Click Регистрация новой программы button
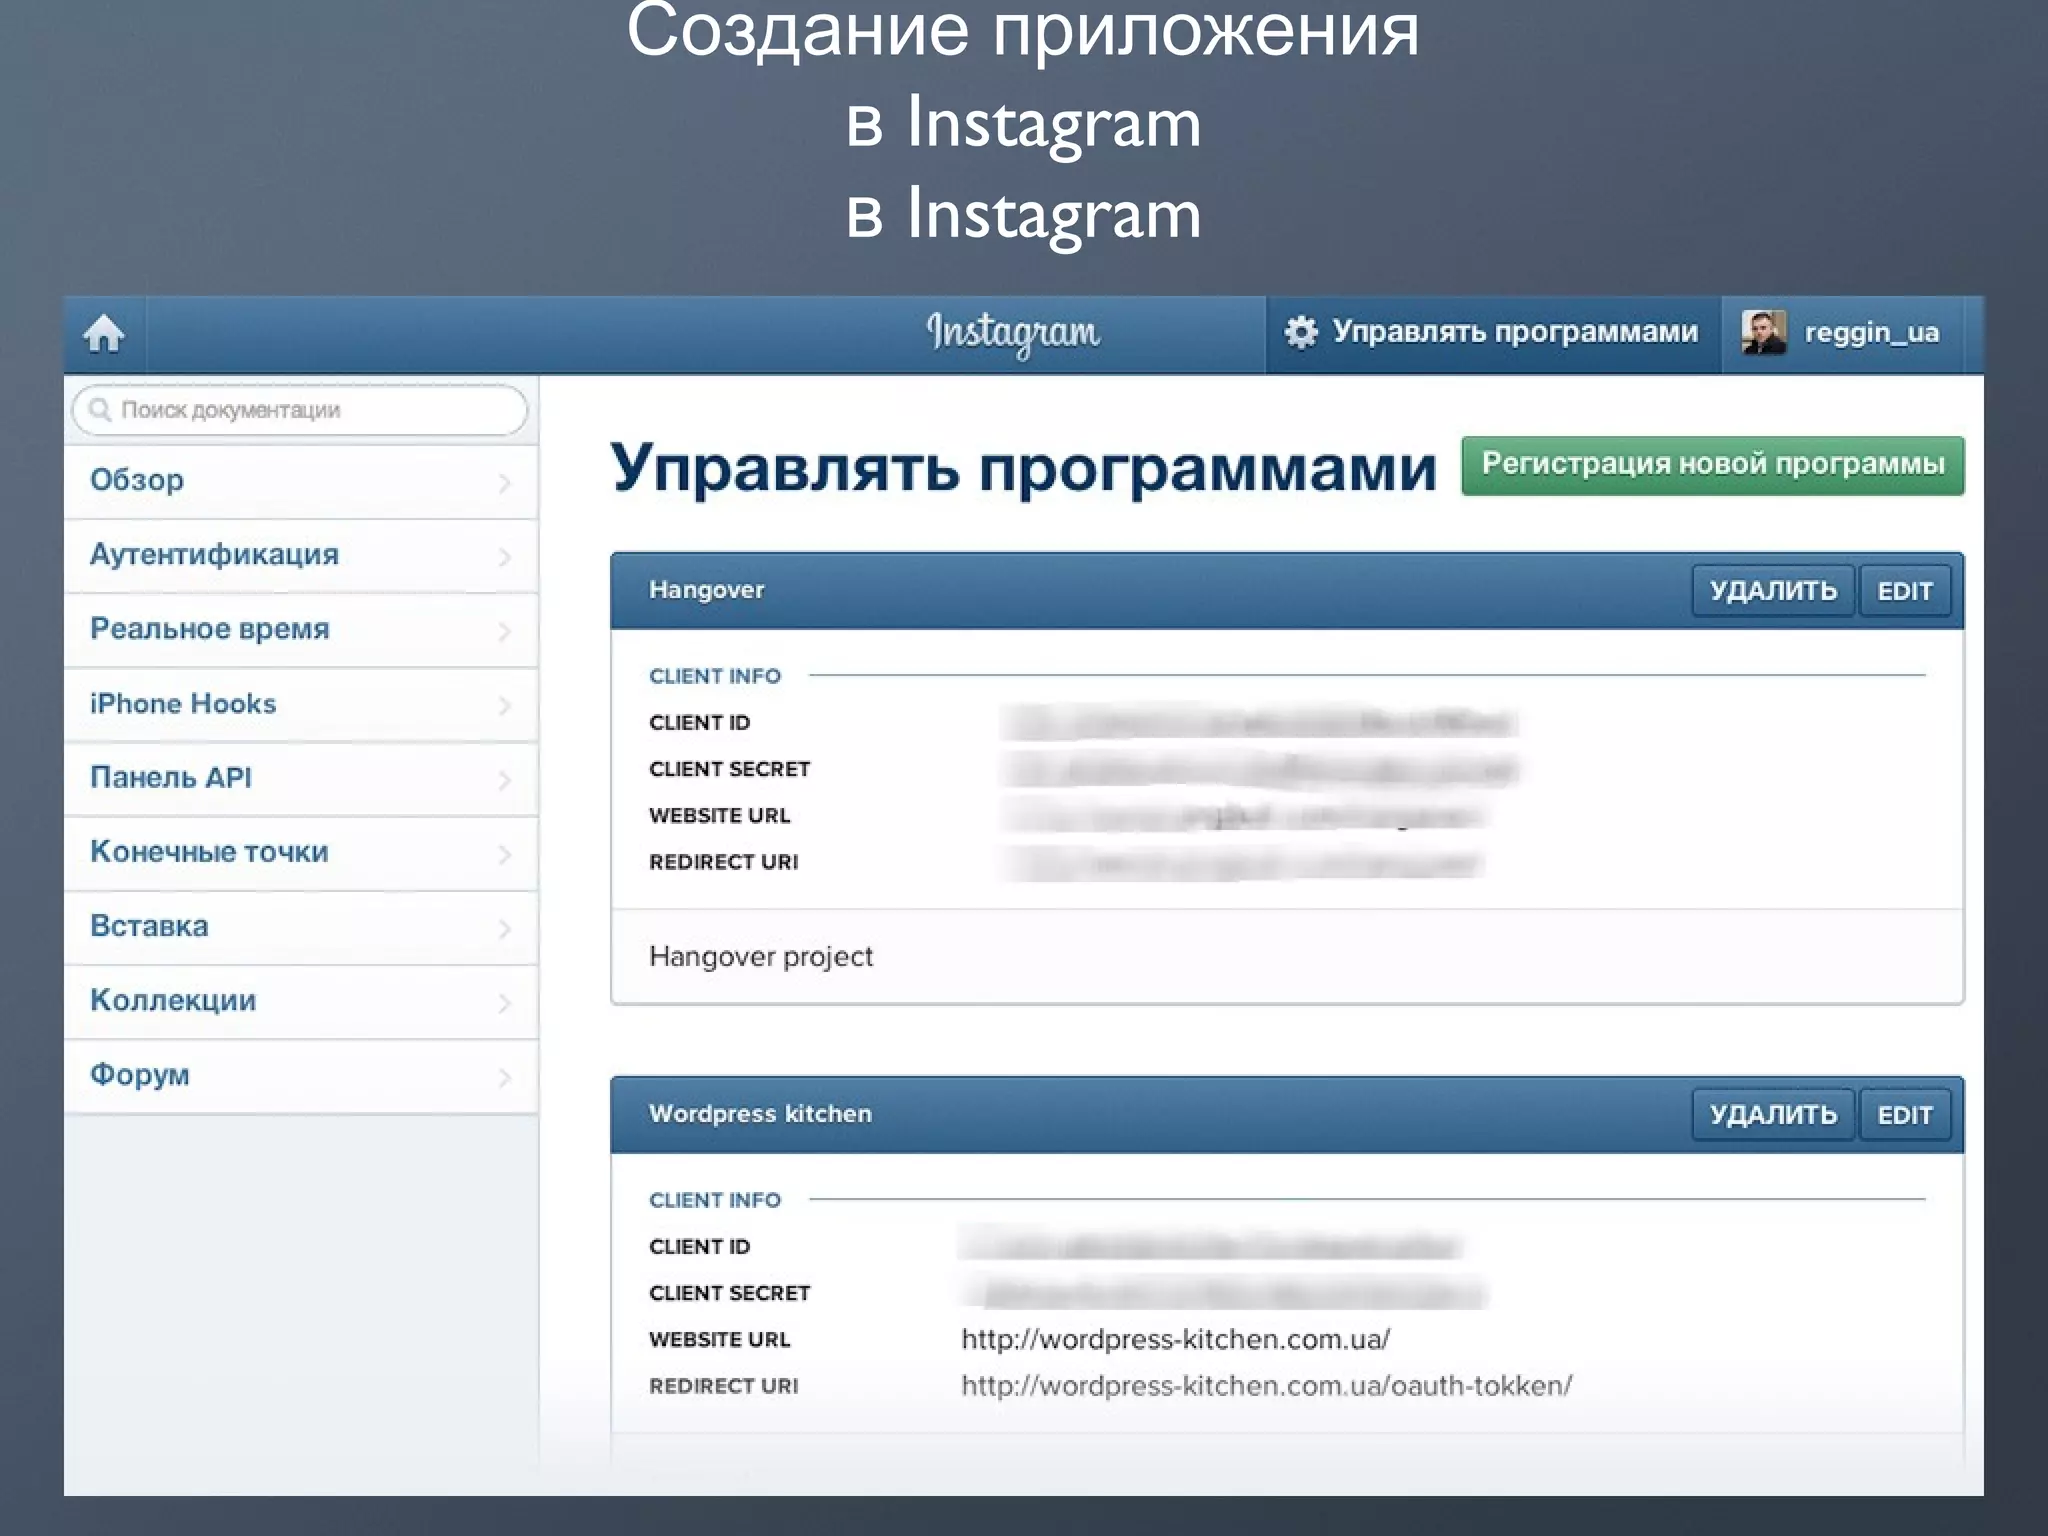 coord(1712,465)
